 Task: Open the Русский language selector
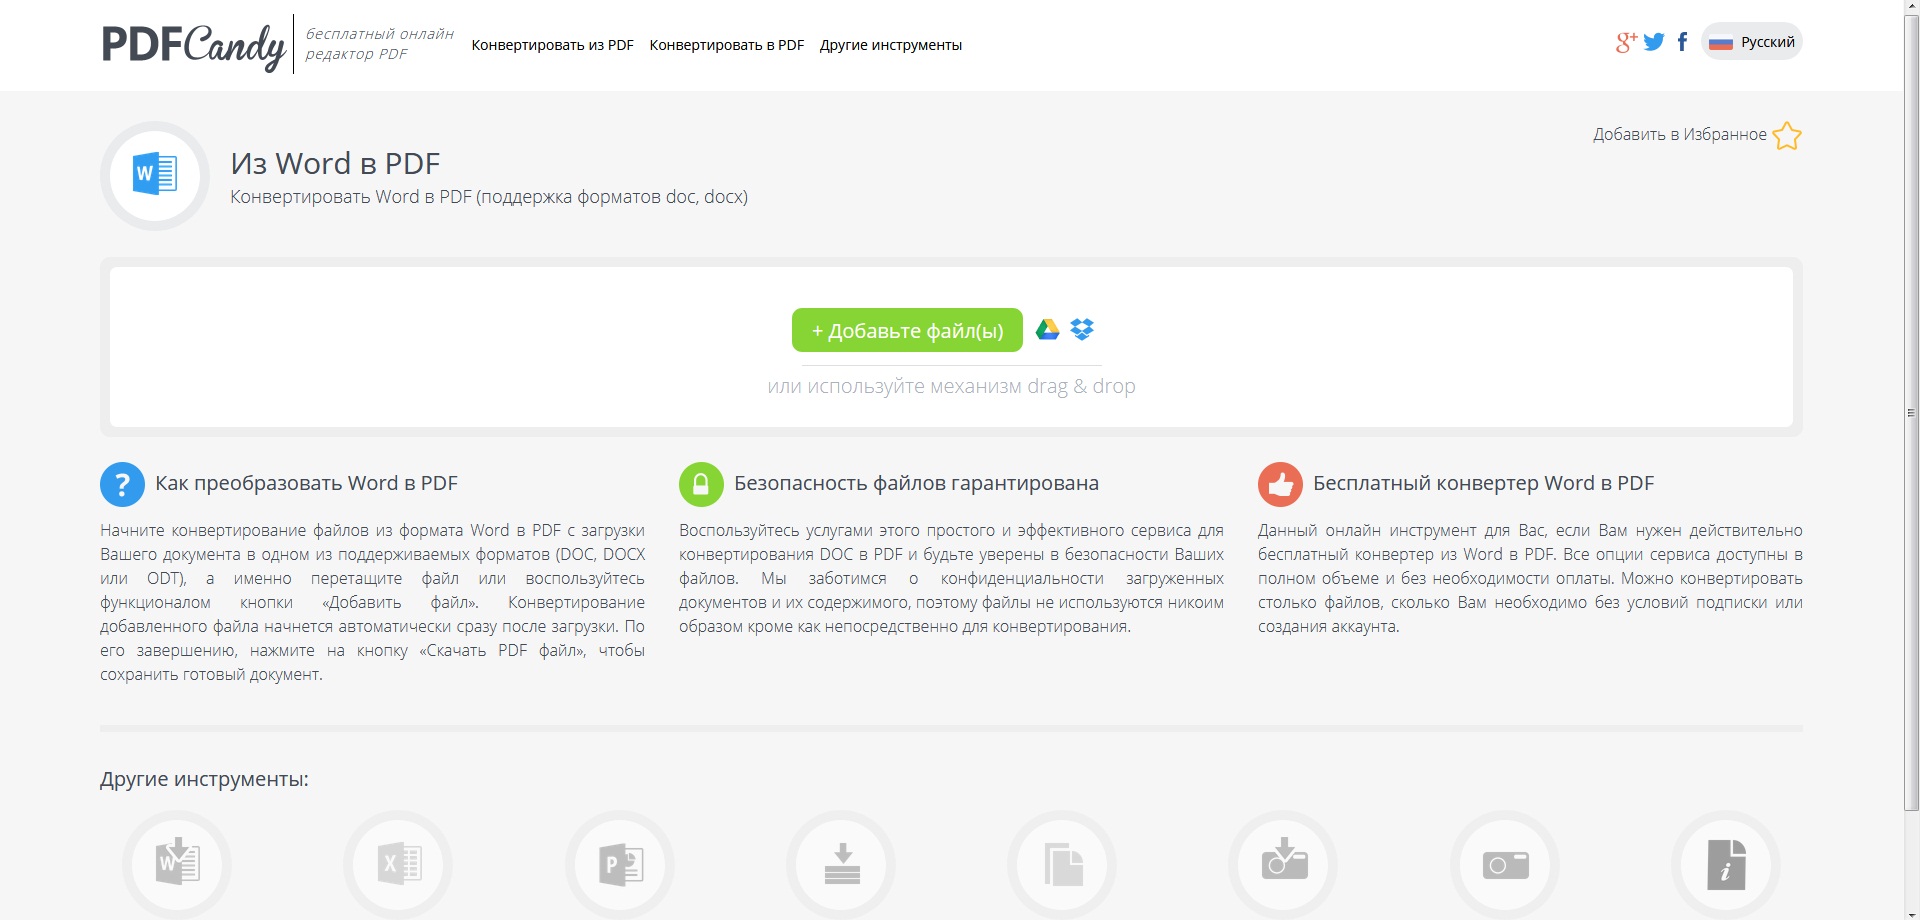1751,42
